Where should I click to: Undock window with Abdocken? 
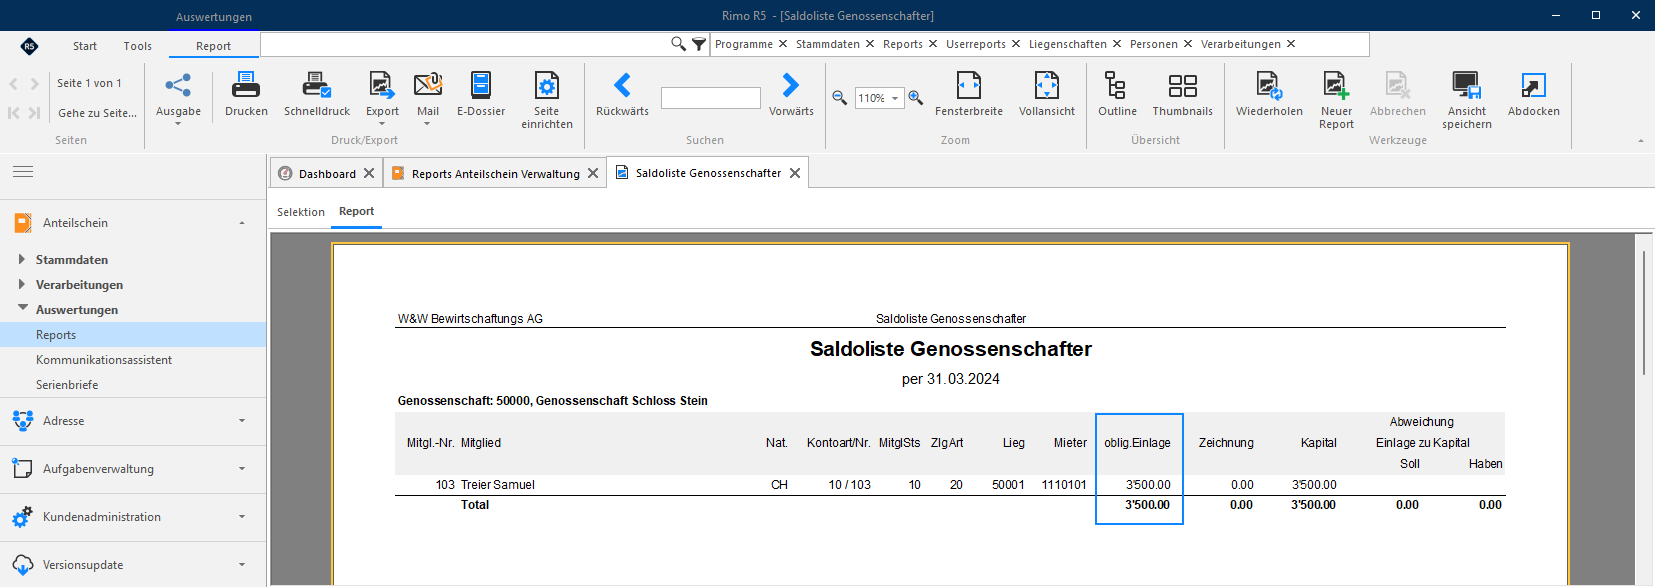(x=1534, y=95)
